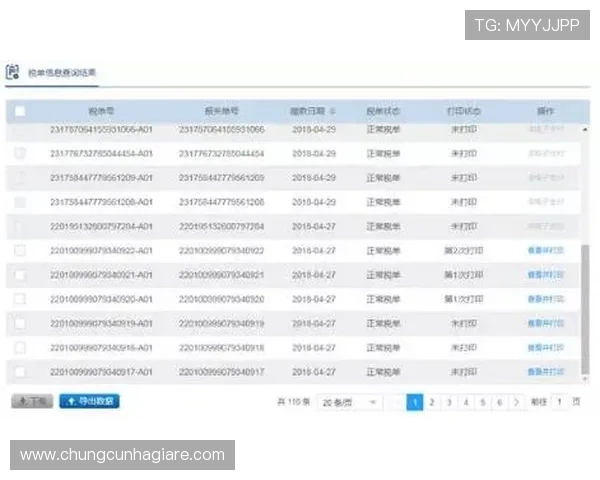Screen dimensions: 600x480
Task: Click 第2次打印 print status cell
Action: tap(464, 251)
